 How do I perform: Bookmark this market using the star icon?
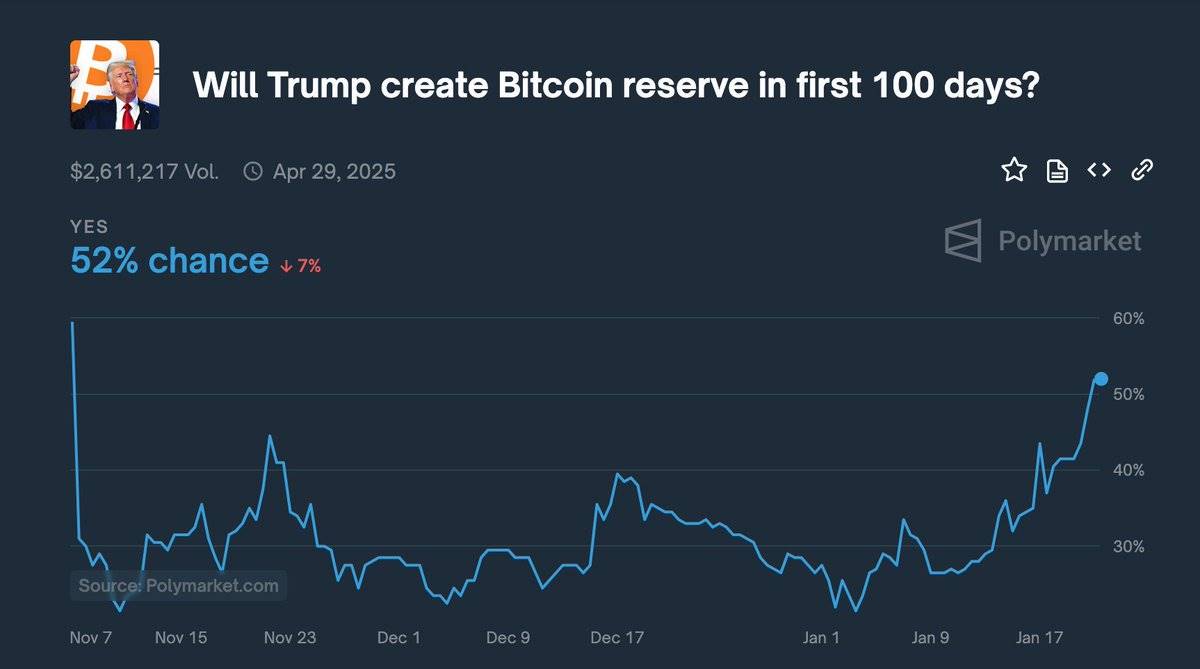click(x=1014, y=170)
